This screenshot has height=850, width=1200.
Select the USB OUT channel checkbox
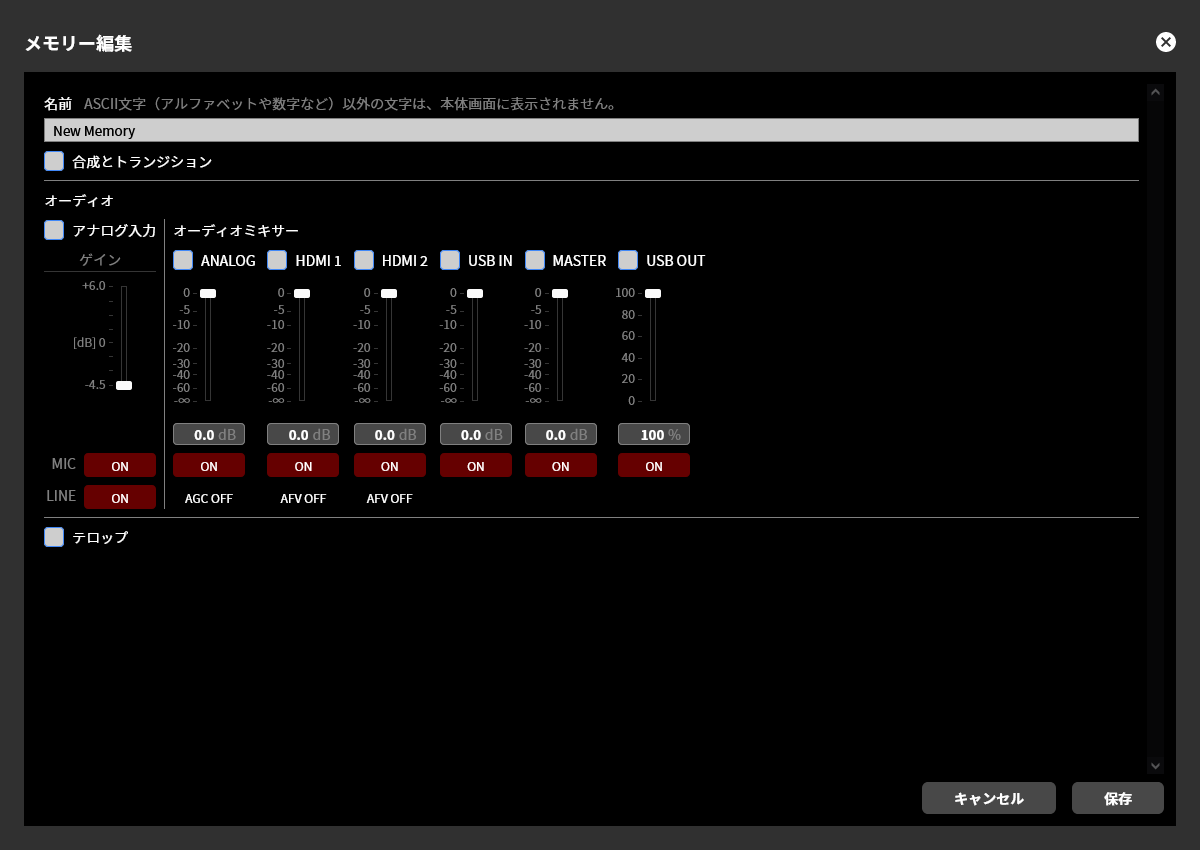tap(628, 260)
